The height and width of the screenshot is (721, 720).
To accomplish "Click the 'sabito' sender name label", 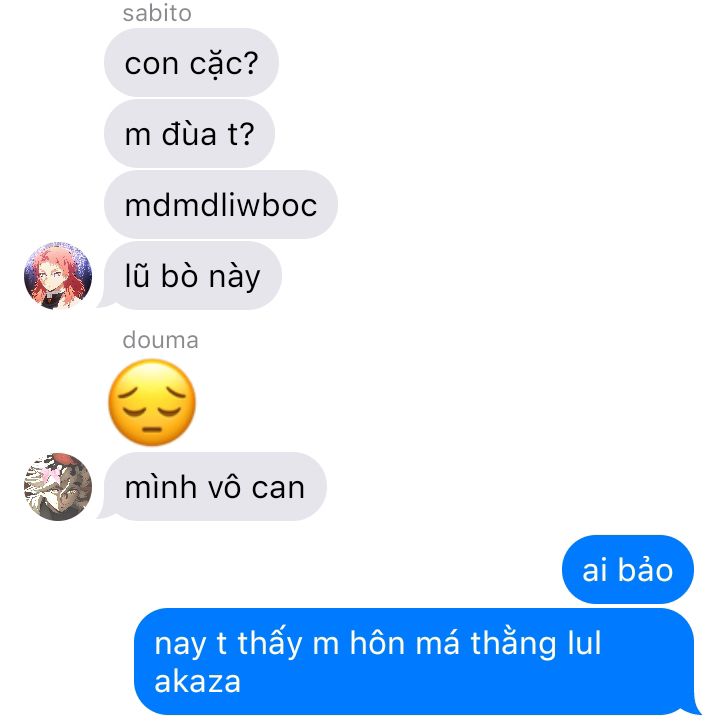I will 157,13.
